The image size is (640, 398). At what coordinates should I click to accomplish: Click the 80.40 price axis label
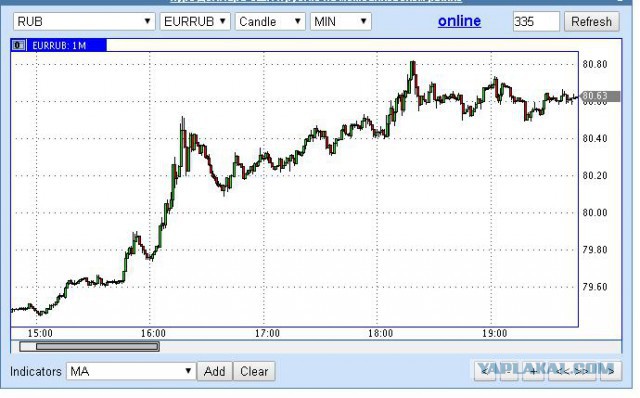pos(595,138)
